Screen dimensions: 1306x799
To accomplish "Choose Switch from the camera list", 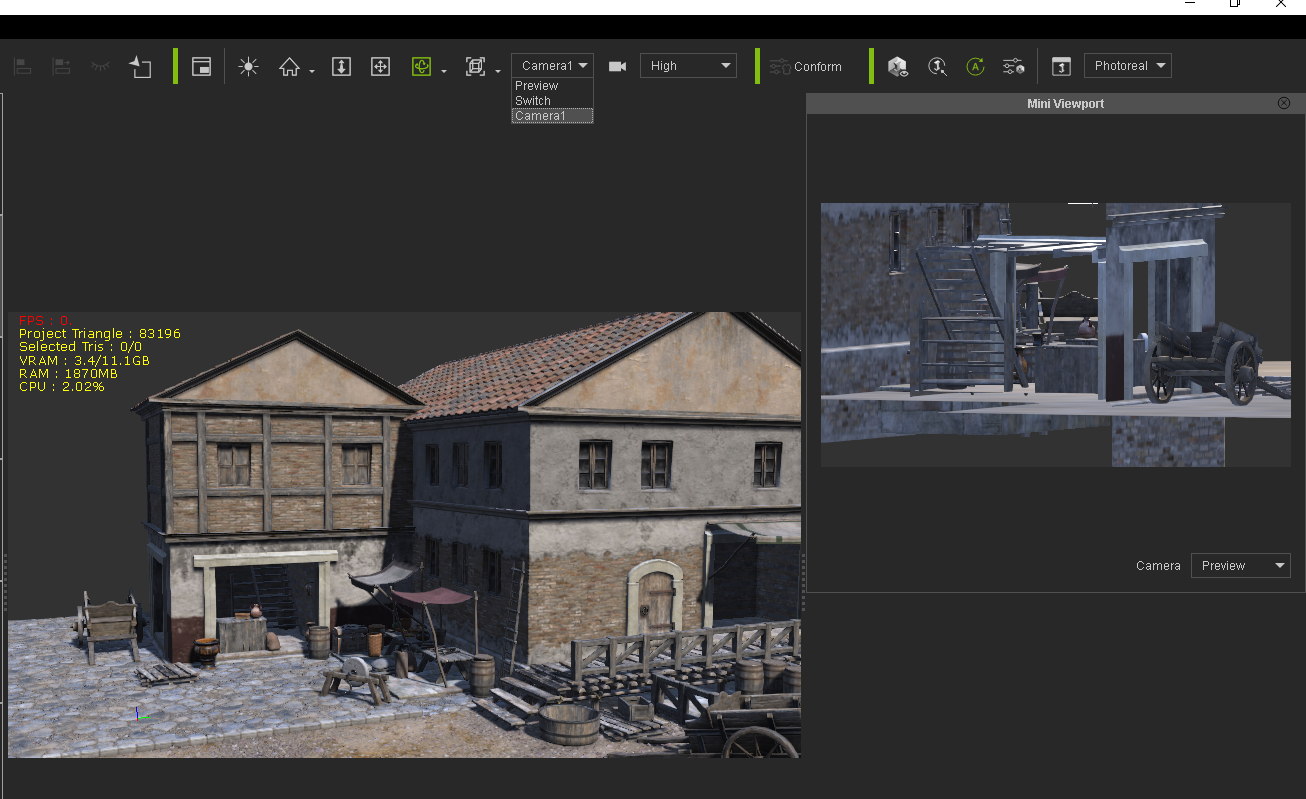I will pyautogui.click(x=552, y=101).
